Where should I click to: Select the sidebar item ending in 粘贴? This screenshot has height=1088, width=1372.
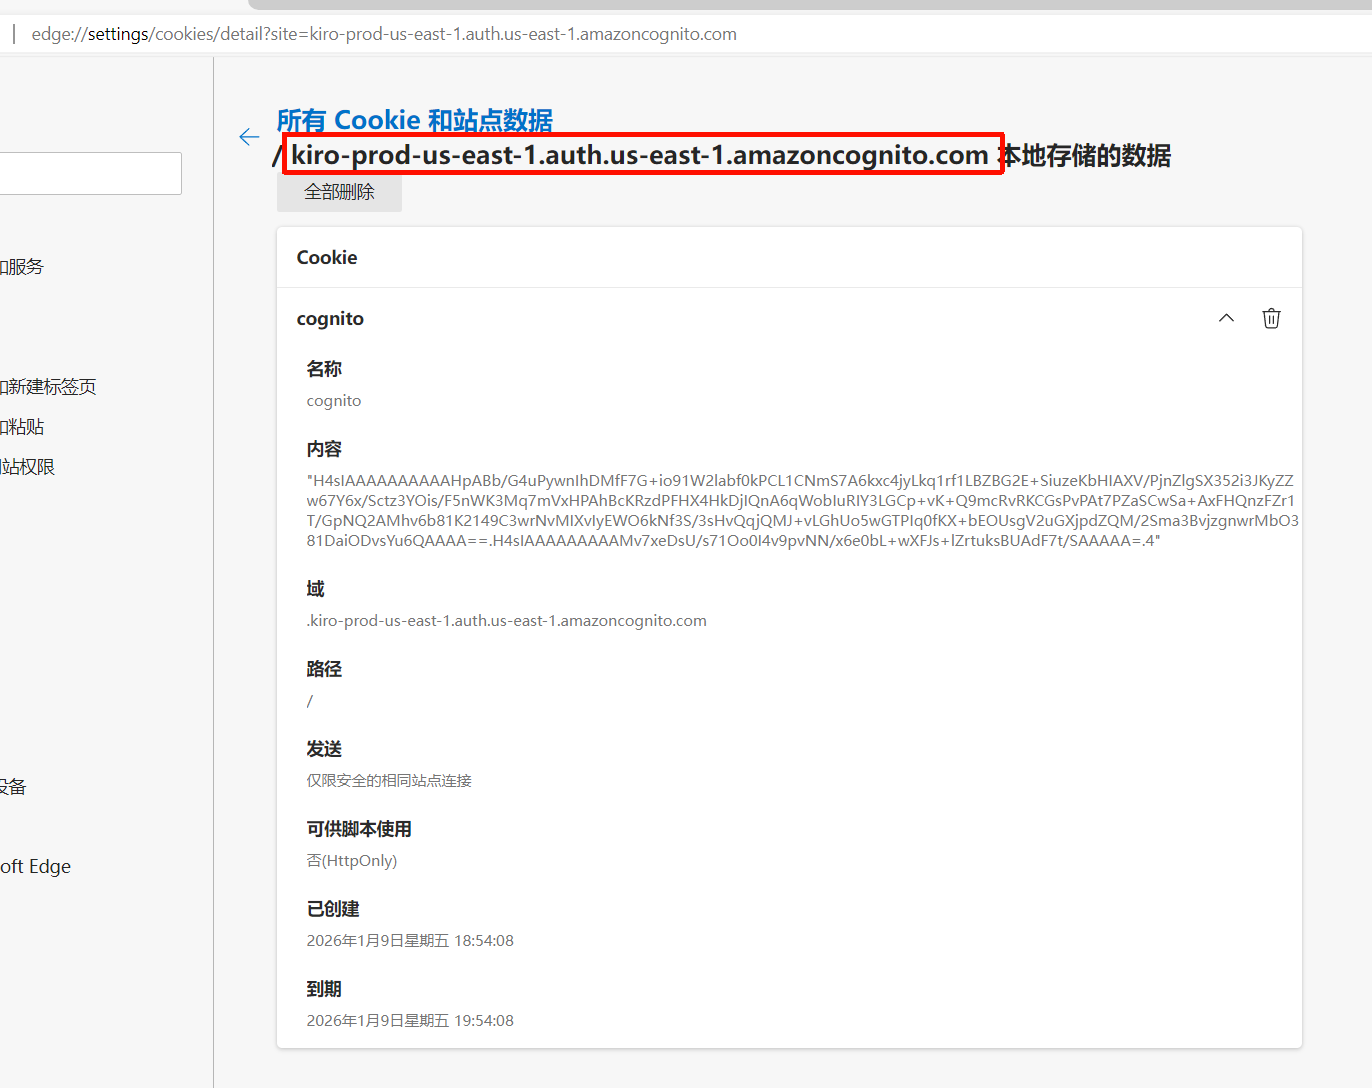[22, 427]
